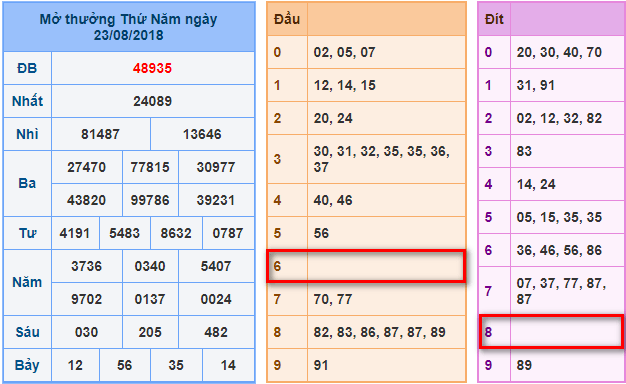Click third prize number 39231
Screen dimensions: 626x384
pos(216,200)
